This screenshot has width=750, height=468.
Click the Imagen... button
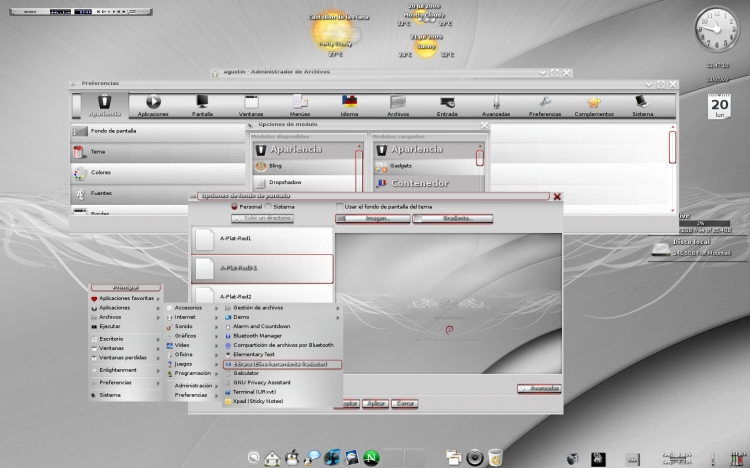(373, 219)
